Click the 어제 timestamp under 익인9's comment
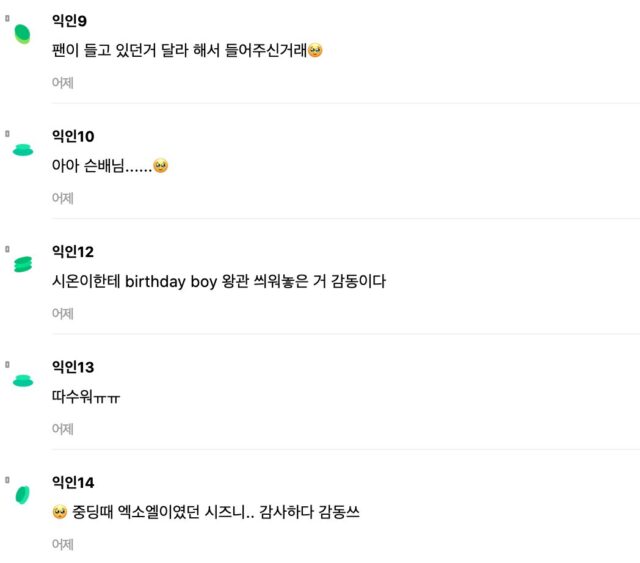The width and height of the screenshot is (640, 563). 63,83
